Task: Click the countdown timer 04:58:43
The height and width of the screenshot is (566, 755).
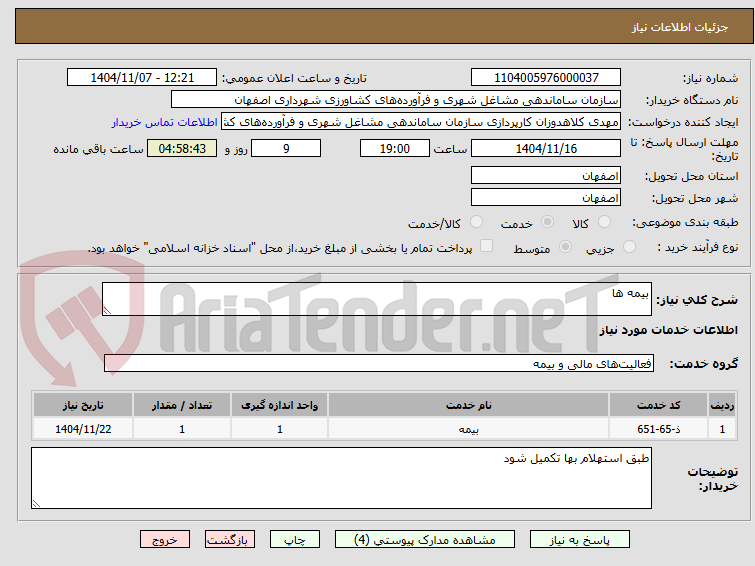Action: click(182, 148)
